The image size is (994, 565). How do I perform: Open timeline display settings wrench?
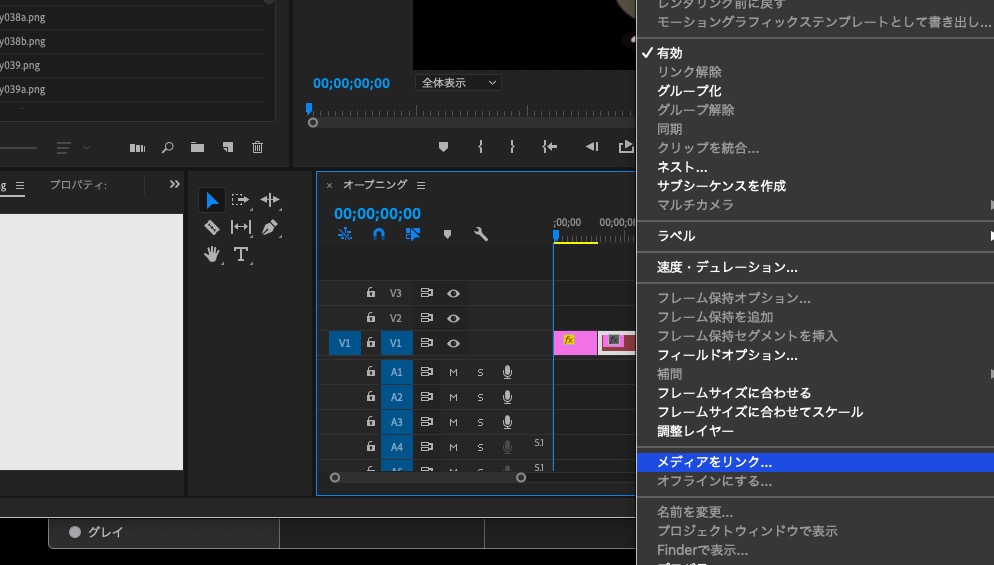point(480,234)
